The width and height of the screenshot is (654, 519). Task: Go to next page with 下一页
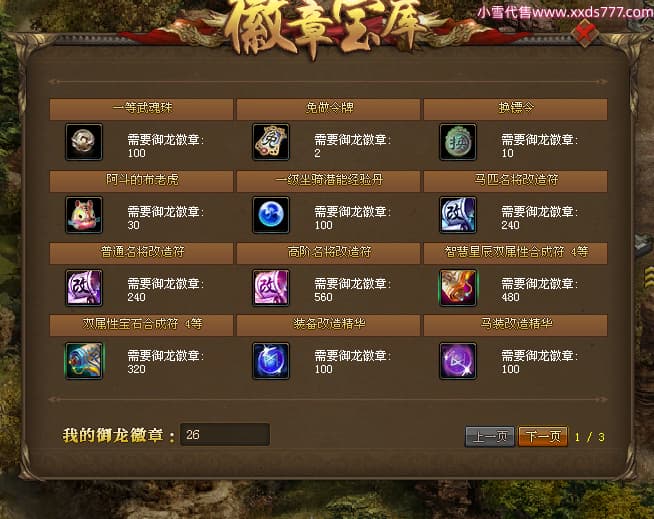tap(543, 436)
